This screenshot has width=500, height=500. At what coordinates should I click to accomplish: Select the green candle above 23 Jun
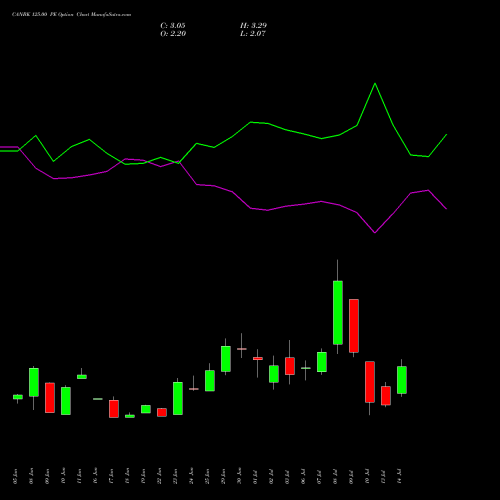178,398
